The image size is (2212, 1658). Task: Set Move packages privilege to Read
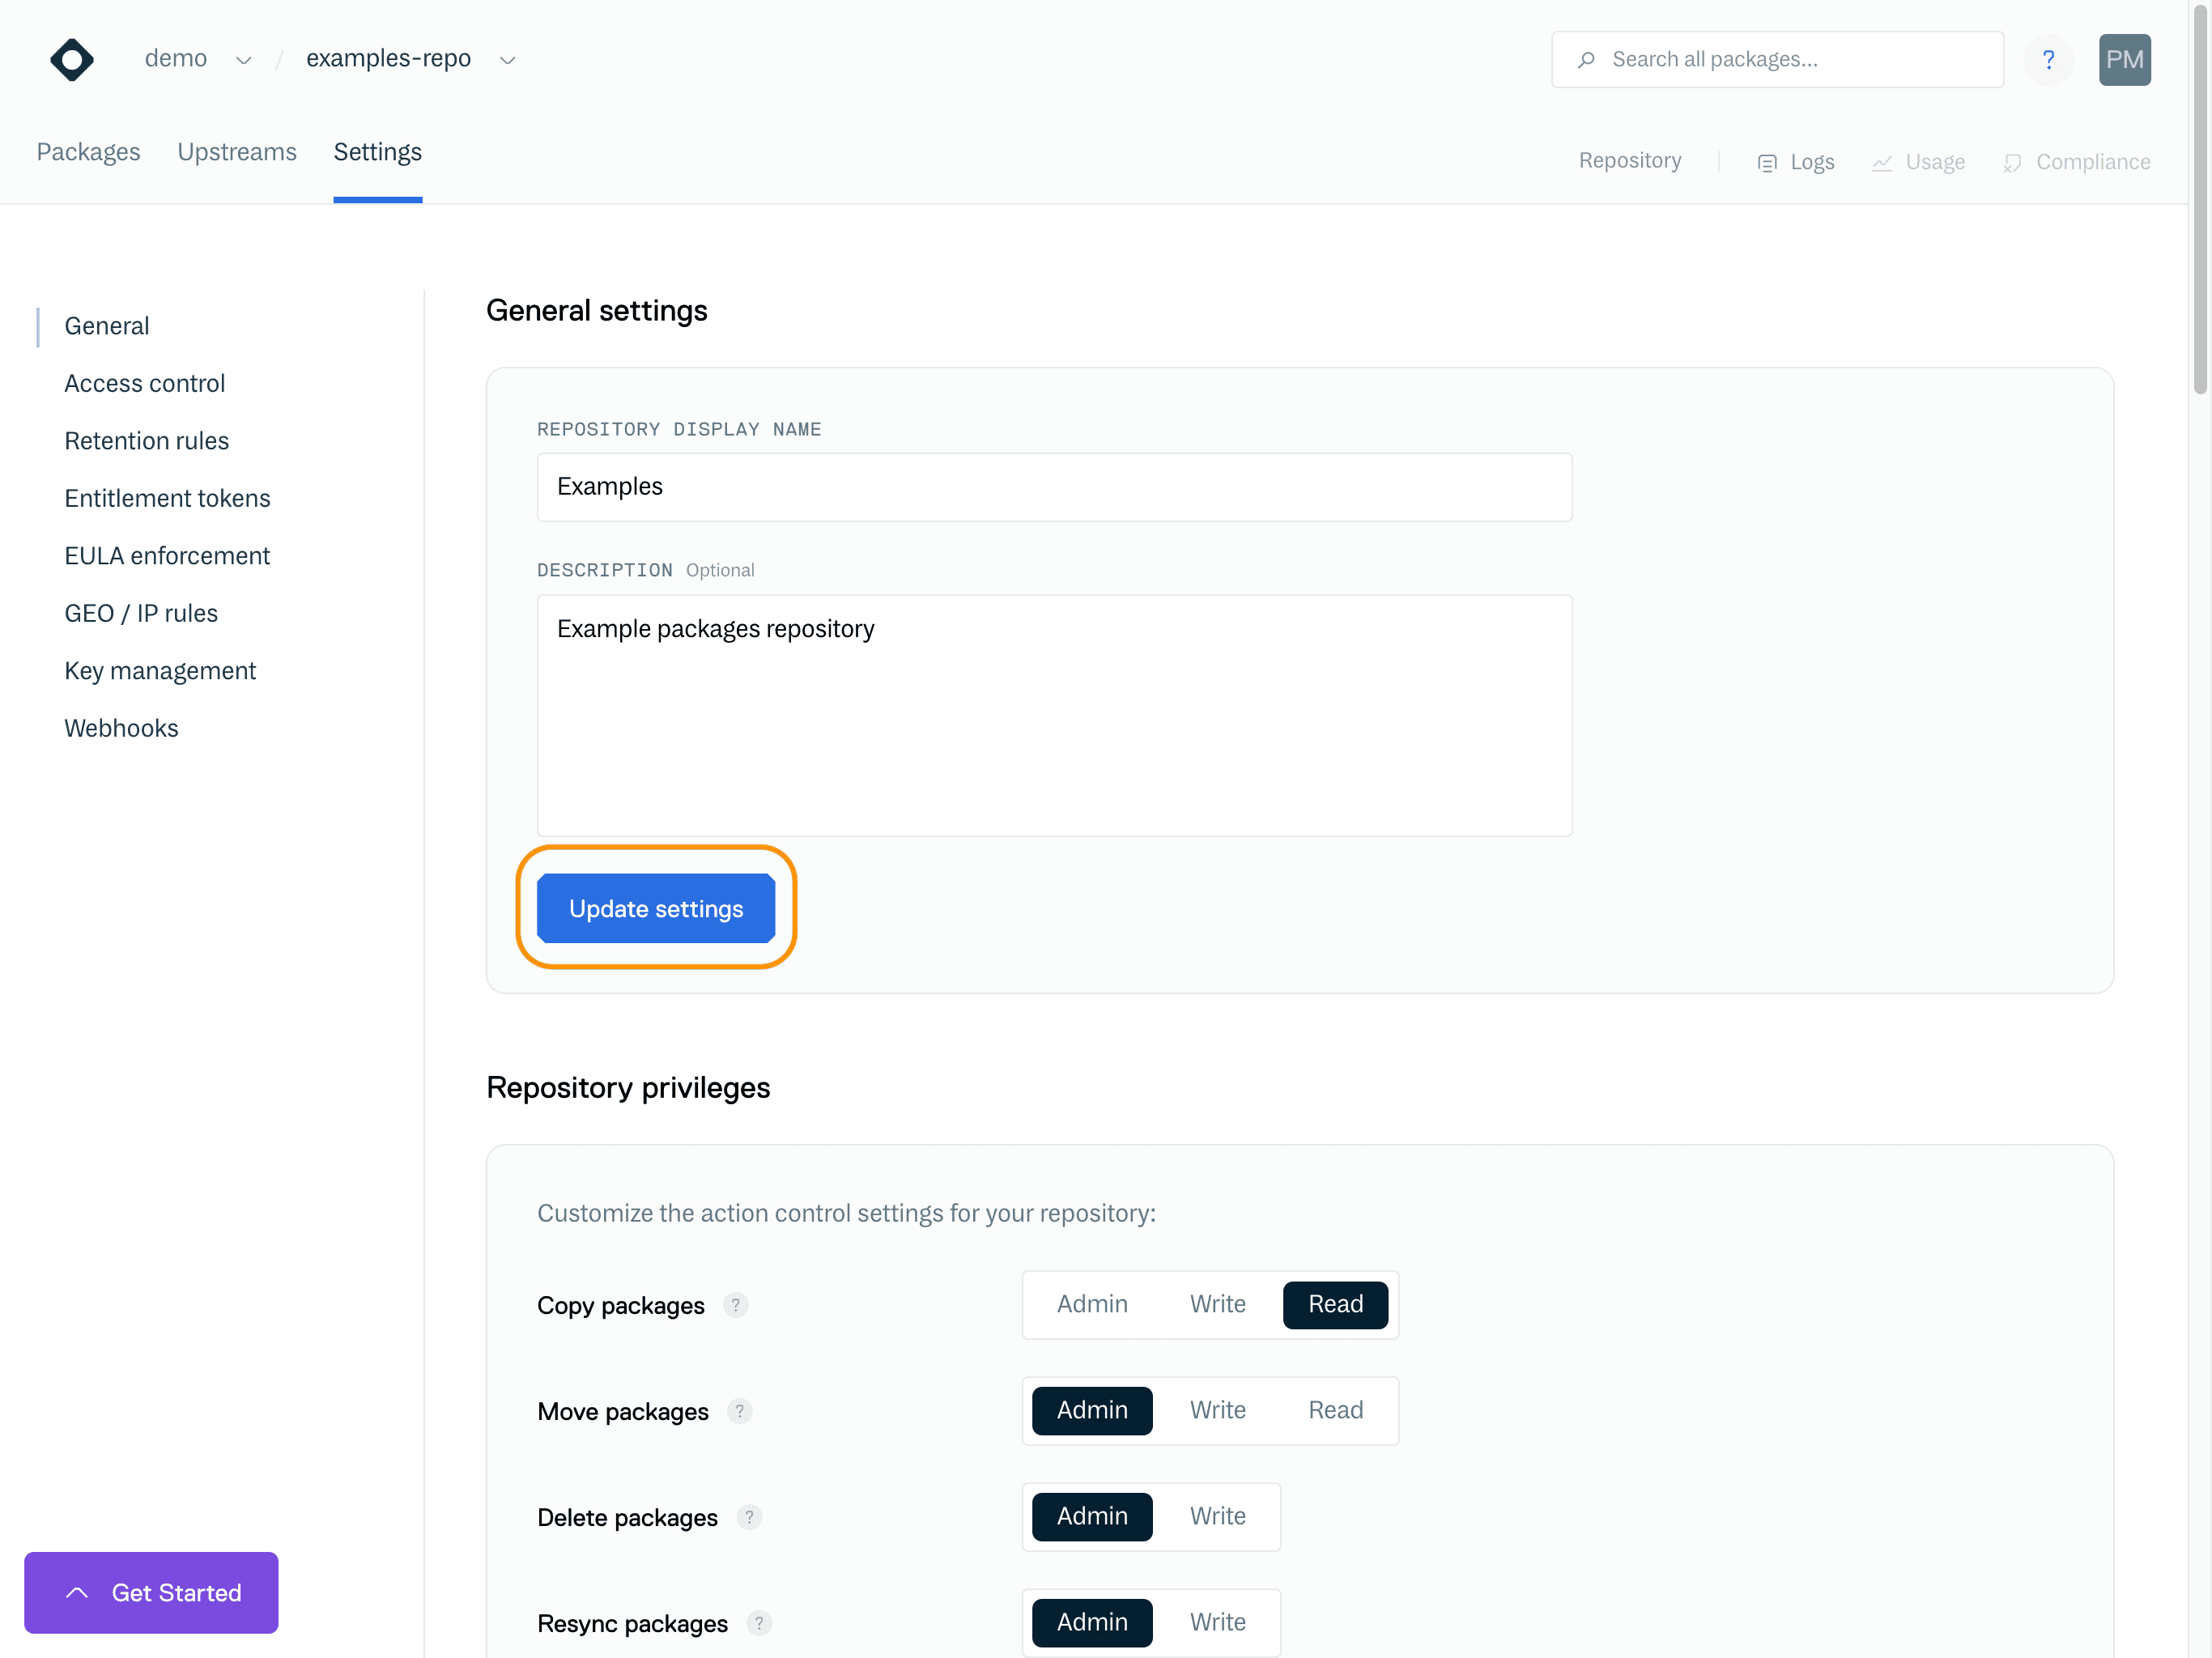pyautogui.click(x=1335, y=1410)
